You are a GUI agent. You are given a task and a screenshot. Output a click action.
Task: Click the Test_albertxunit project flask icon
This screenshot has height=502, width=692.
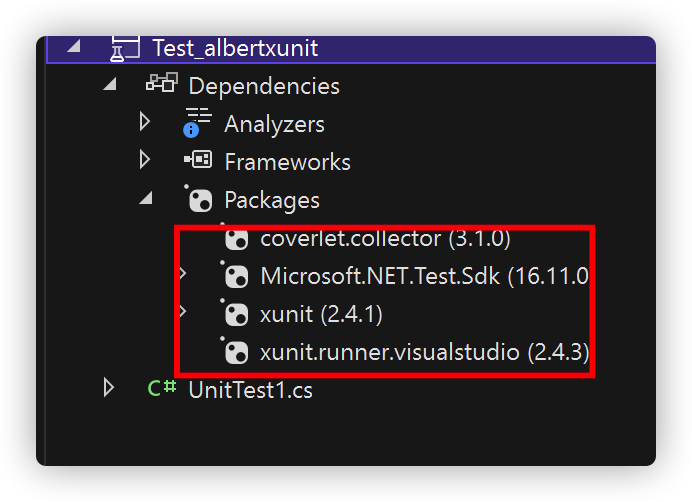coord(124,48)
